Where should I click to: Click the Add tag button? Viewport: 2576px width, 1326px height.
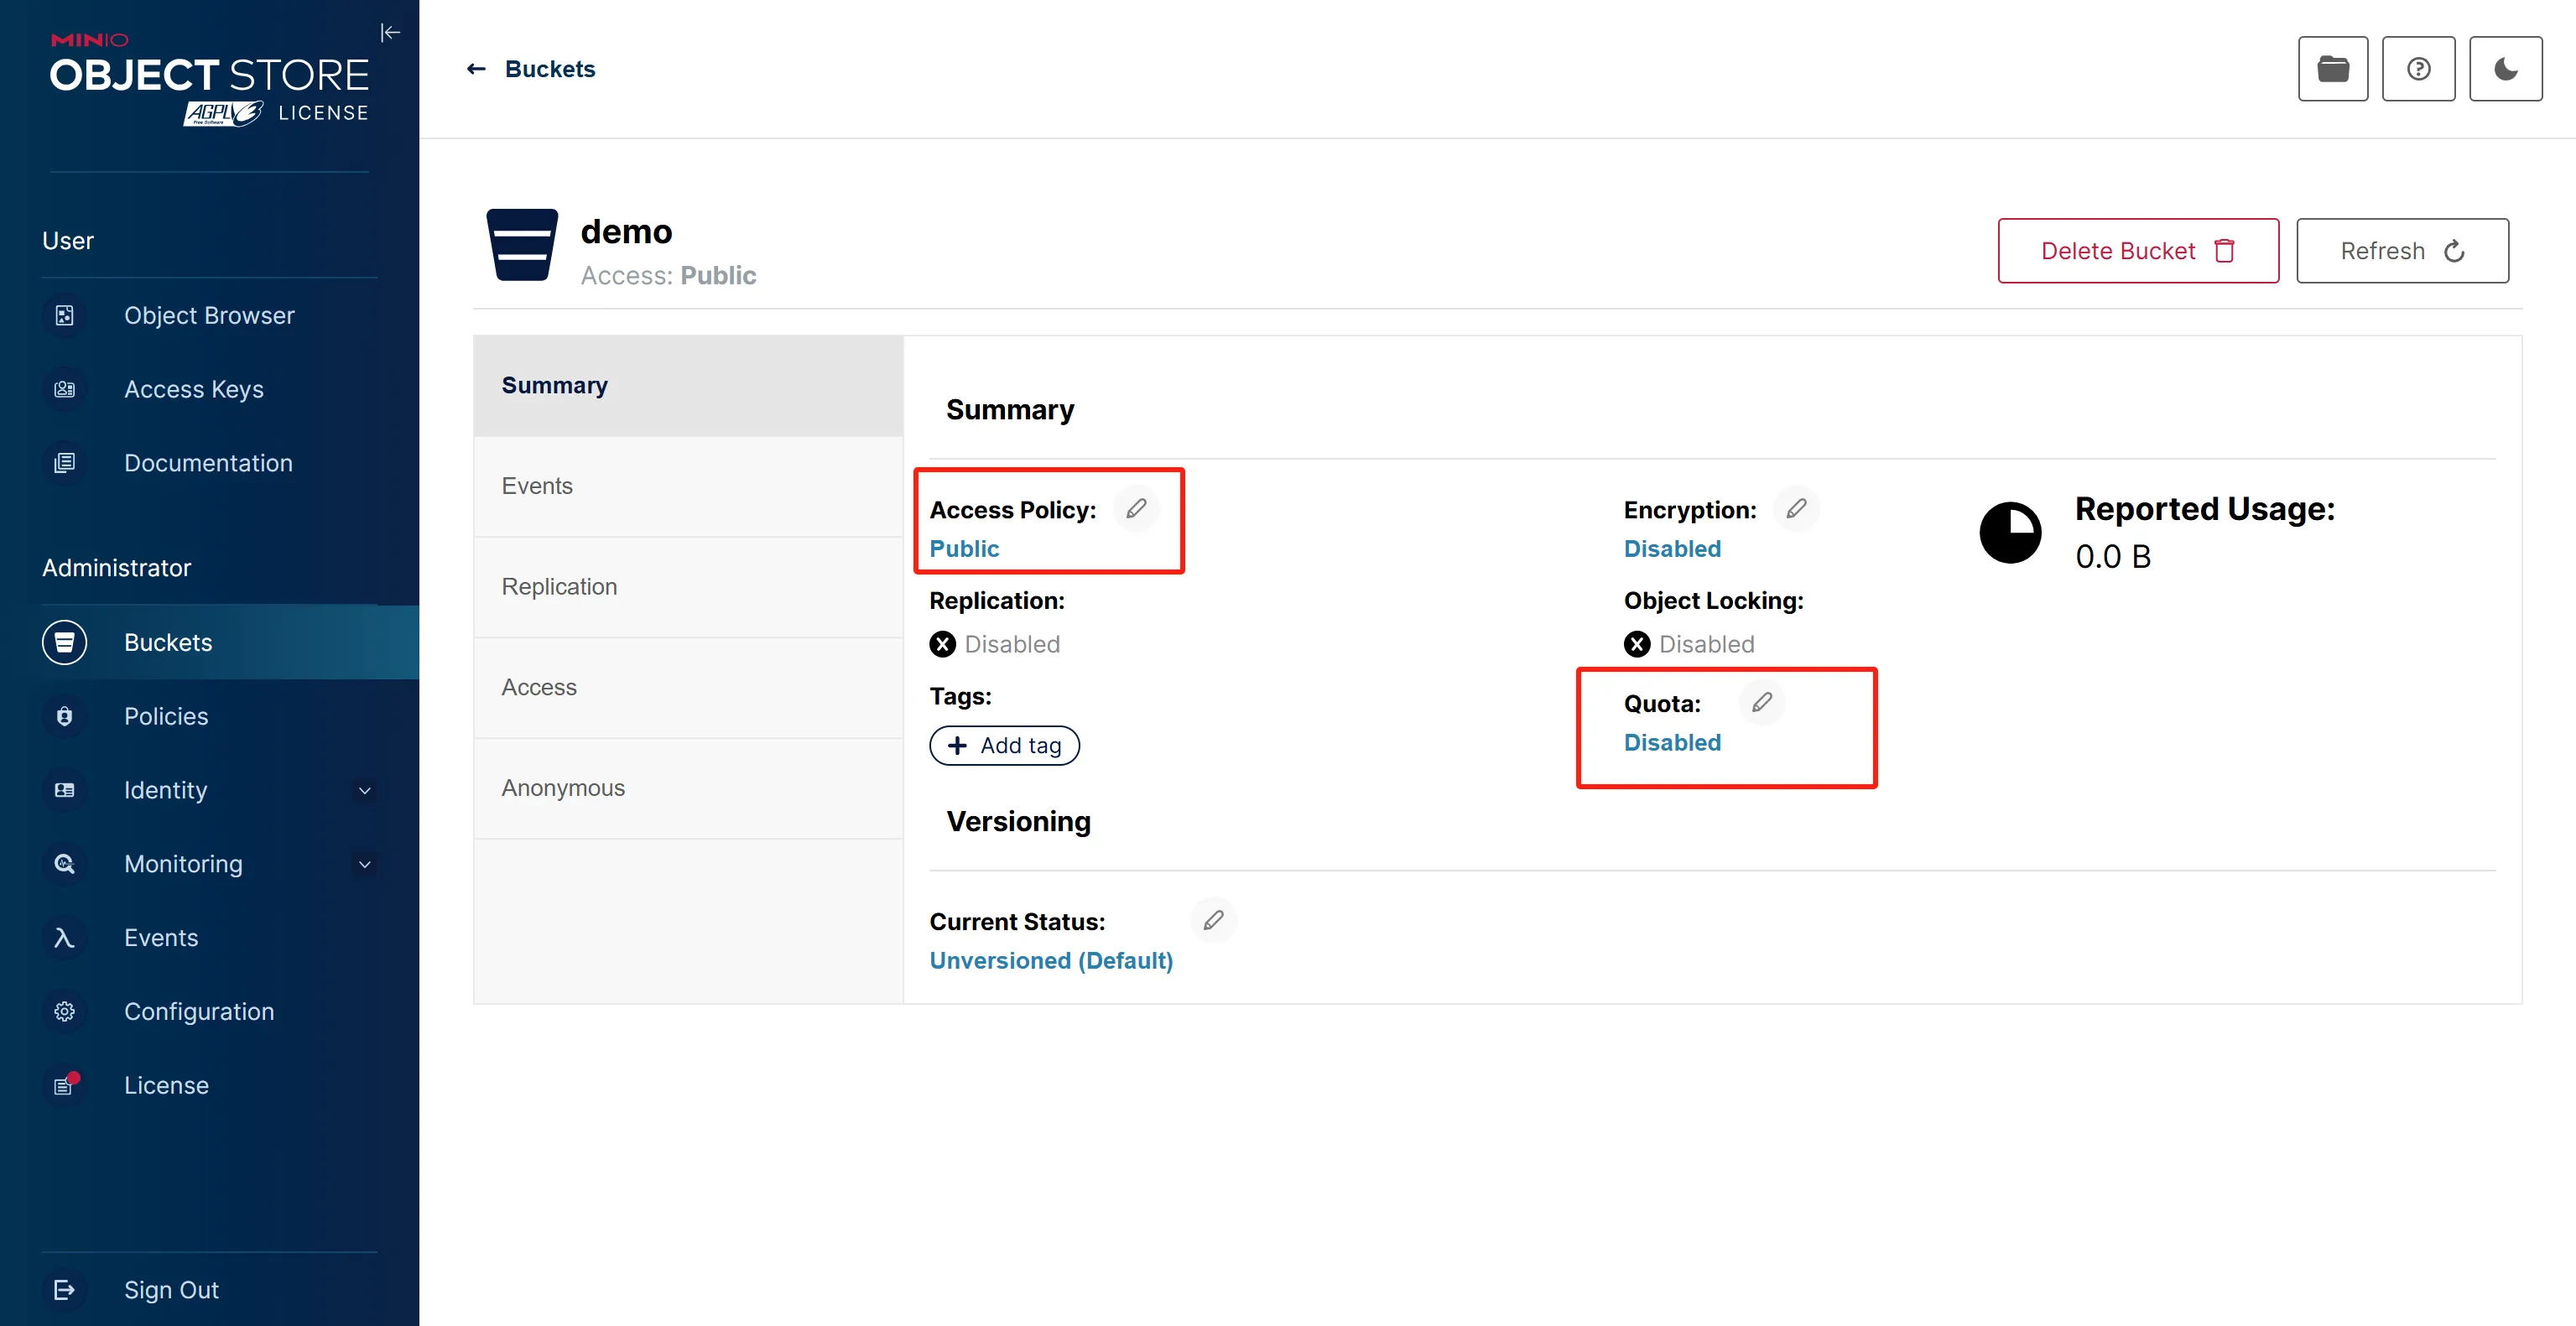(1004, 746)
